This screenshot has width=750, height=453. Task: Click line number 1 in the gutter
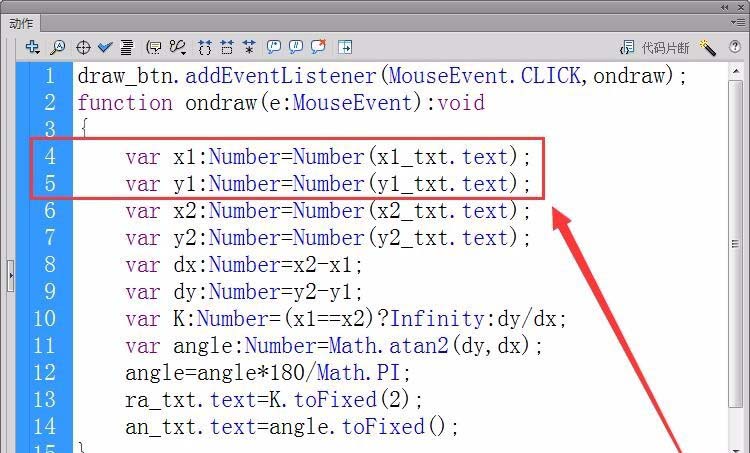[x=50, y=76]
